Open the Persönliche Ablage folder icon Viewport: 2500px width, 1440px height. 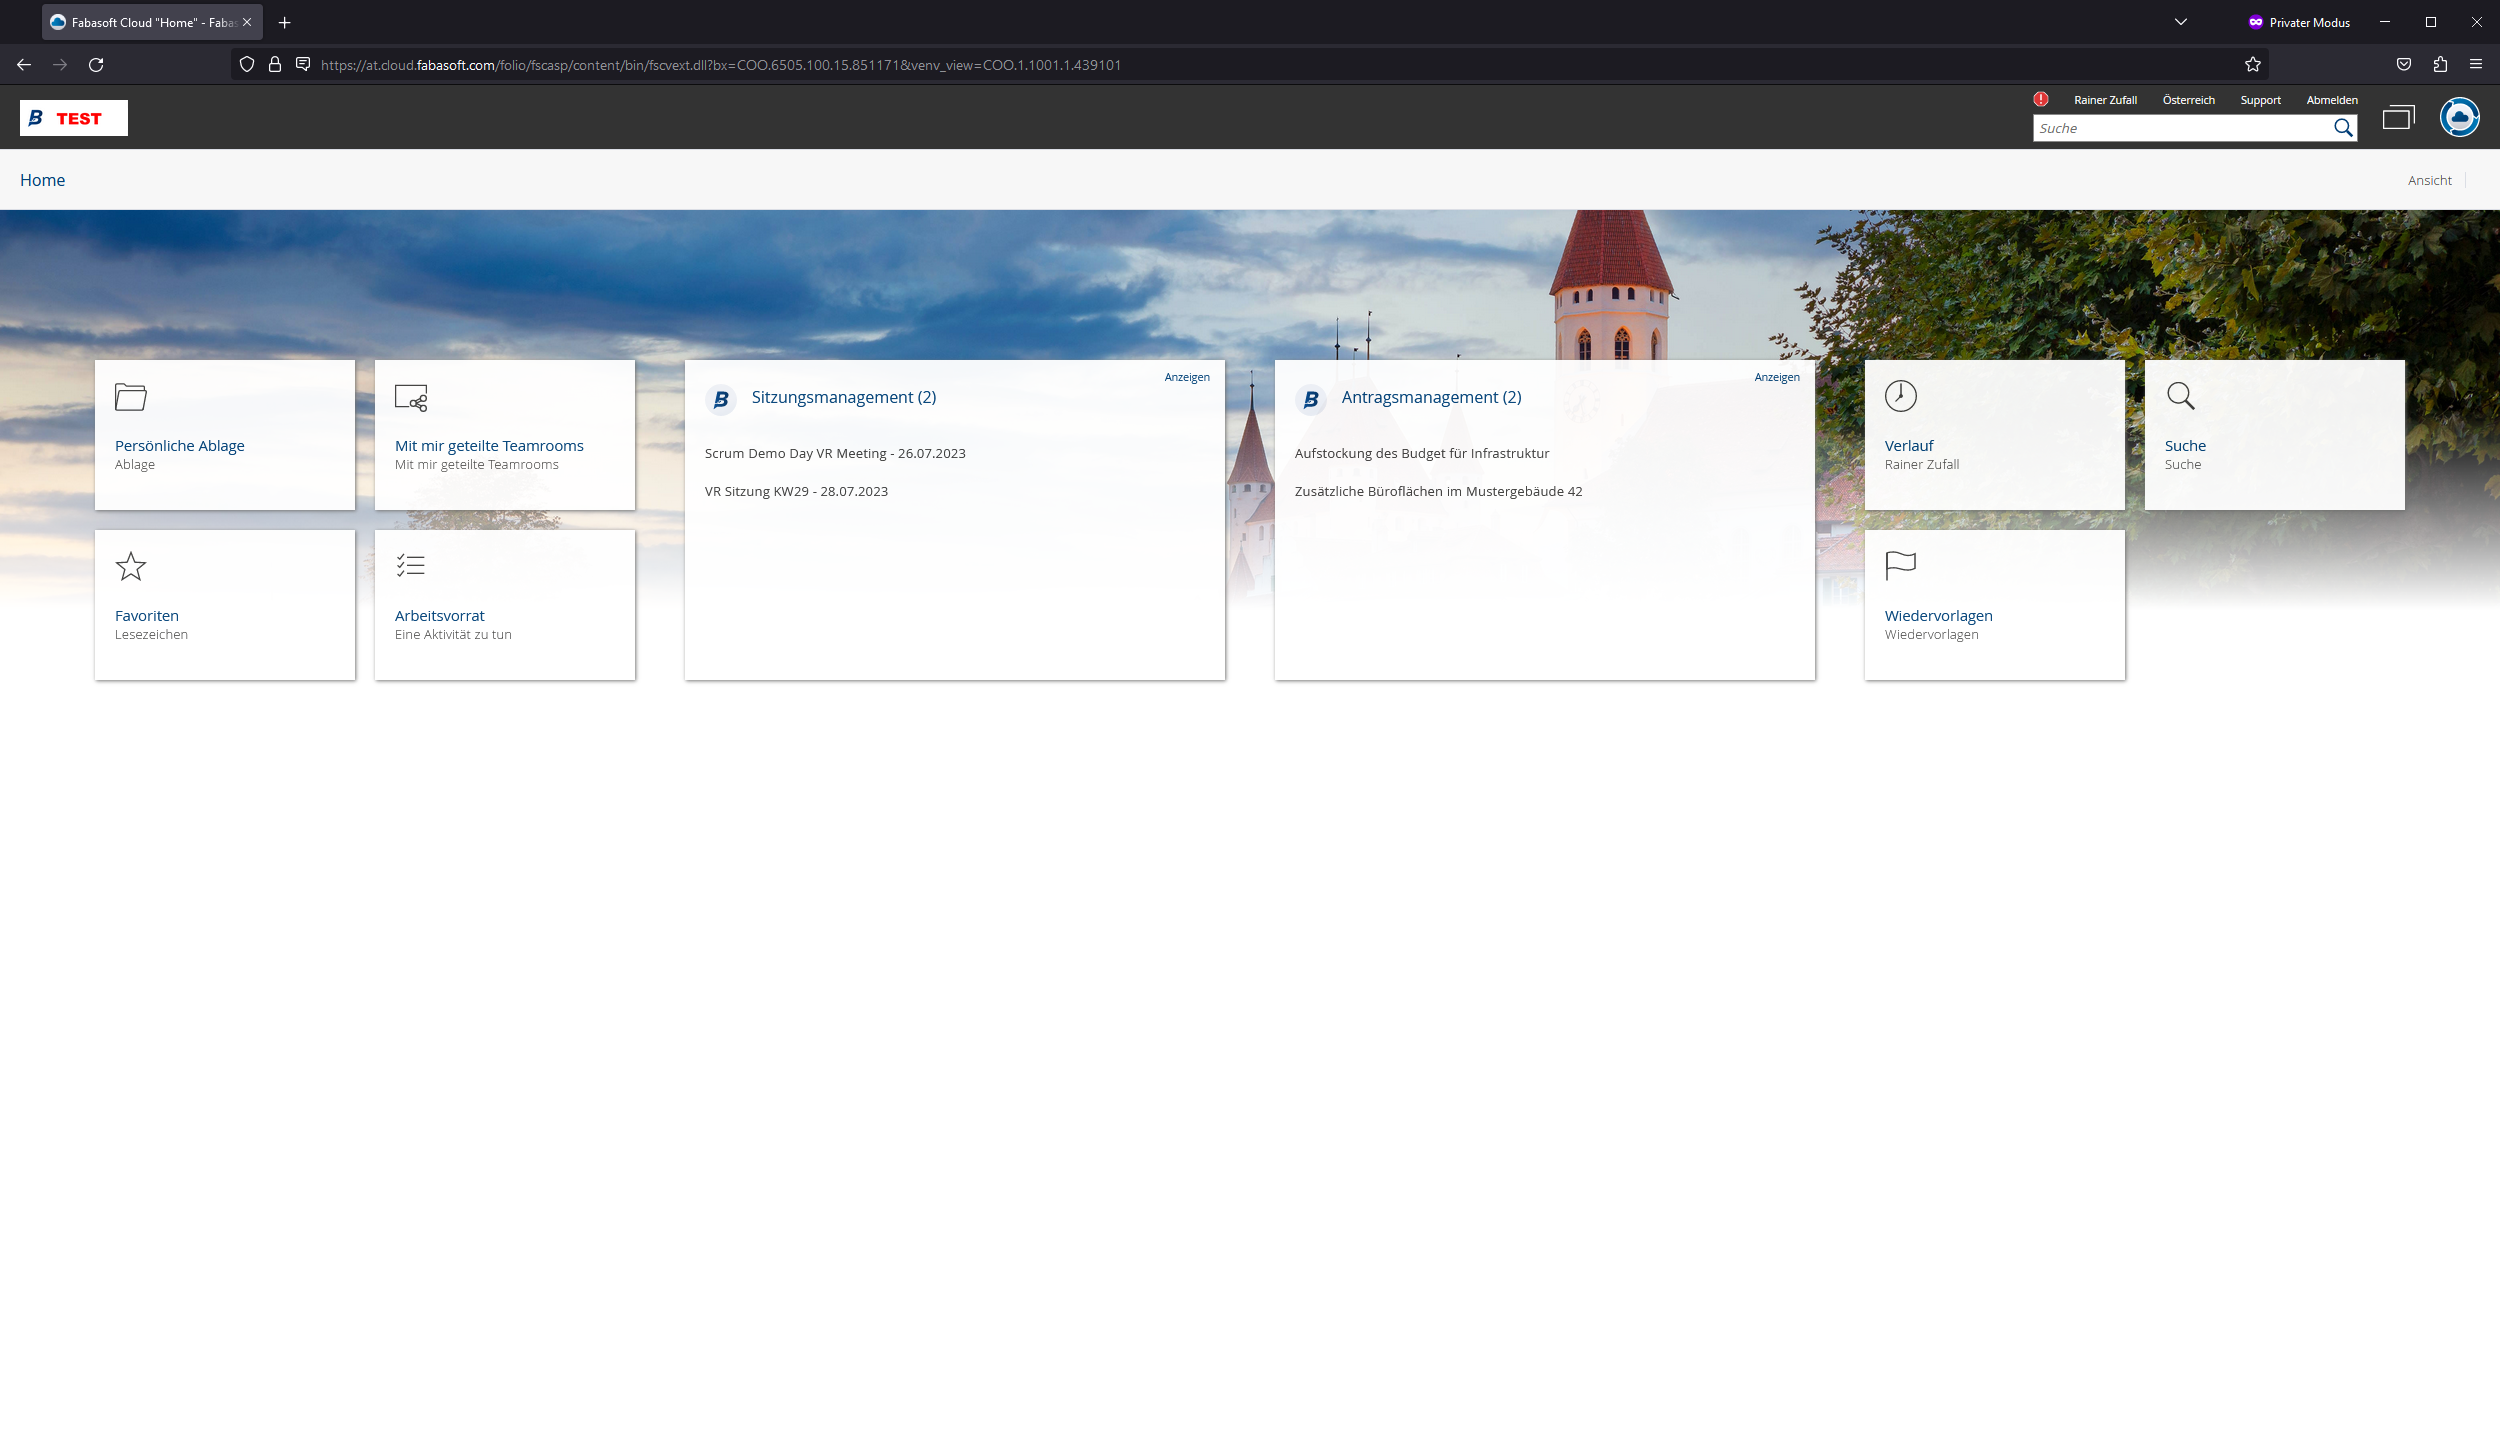131,397
